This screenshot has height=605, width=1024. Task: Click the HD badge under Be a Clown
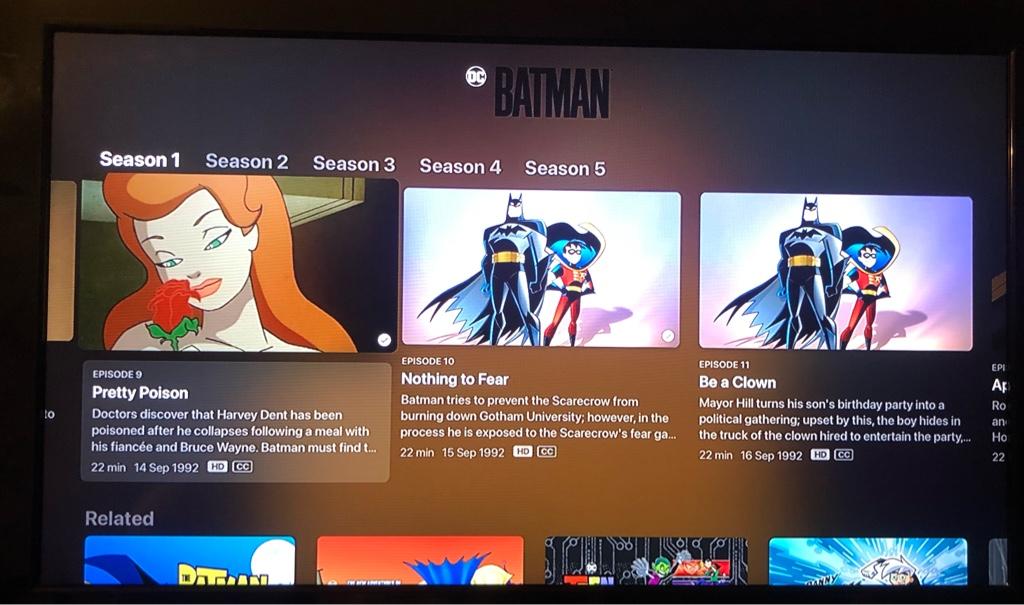820,455
